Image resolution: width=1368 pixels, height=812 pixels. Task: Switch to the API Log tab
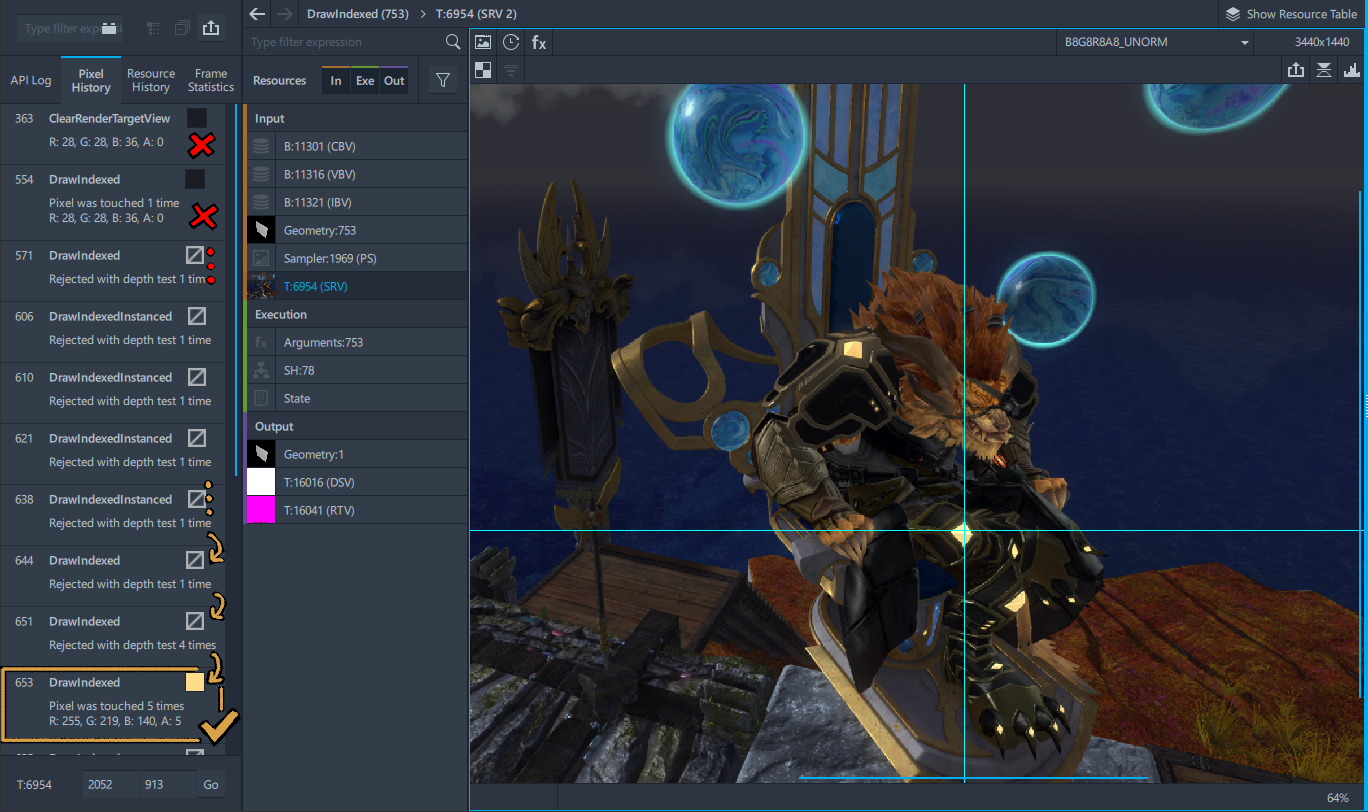tap(31, 80)
